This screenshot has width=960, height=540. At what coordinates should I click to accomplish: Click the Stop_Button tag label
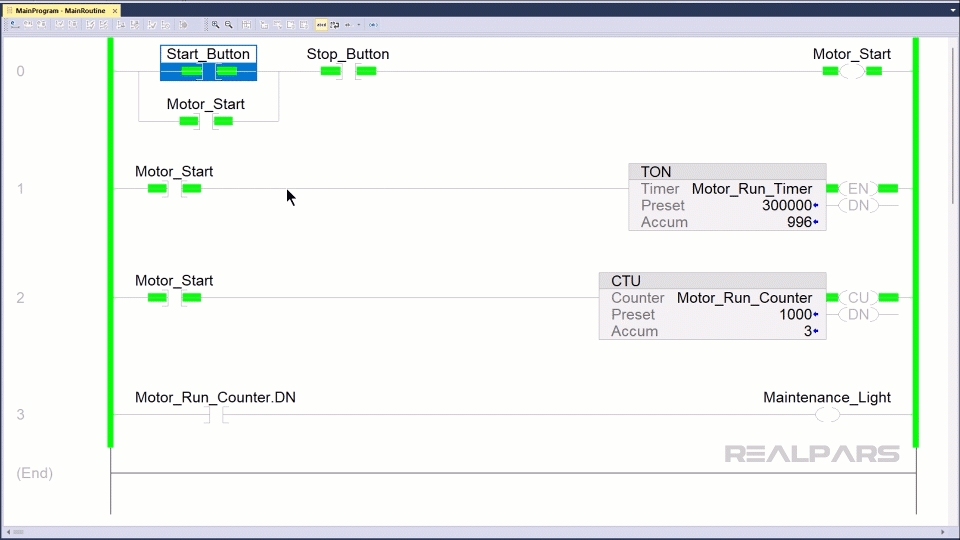[348, 54]
